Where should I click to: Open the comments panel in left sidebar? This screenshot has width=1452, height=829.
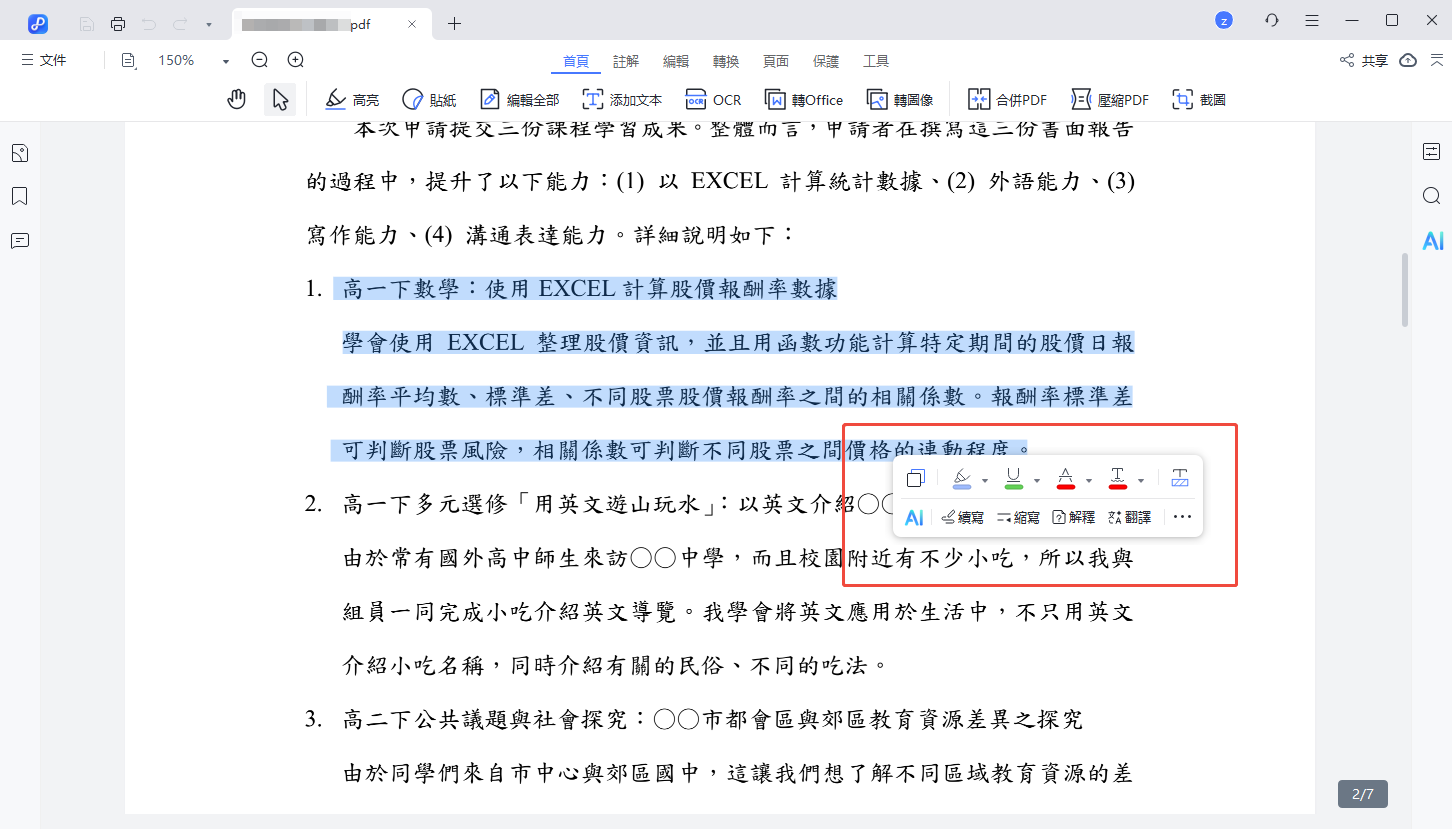point(19,240)
